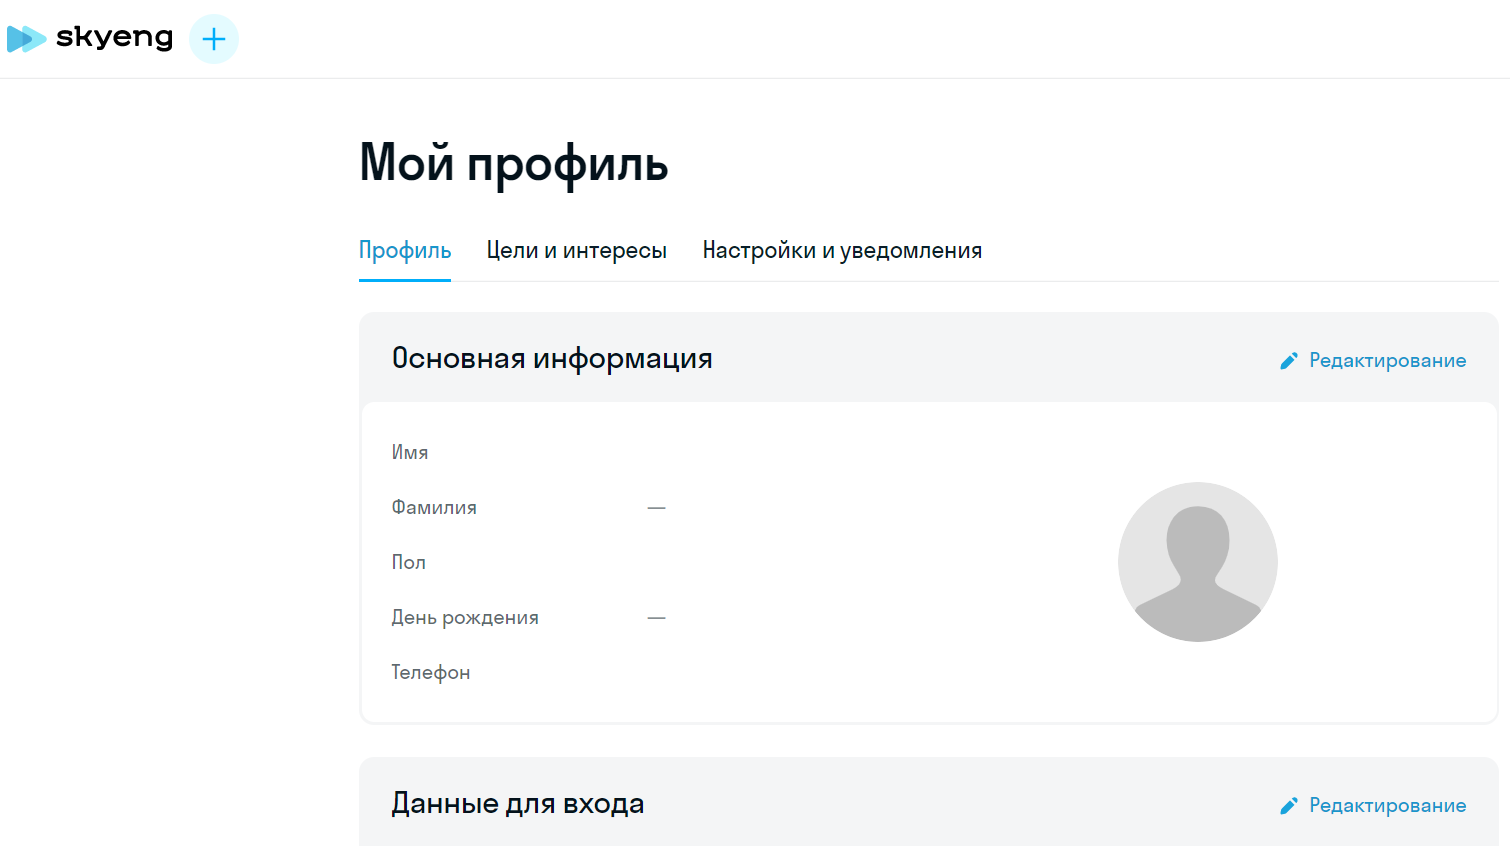
Task: Open the Настройки и уведомления tab
Action: coord(842,251)
